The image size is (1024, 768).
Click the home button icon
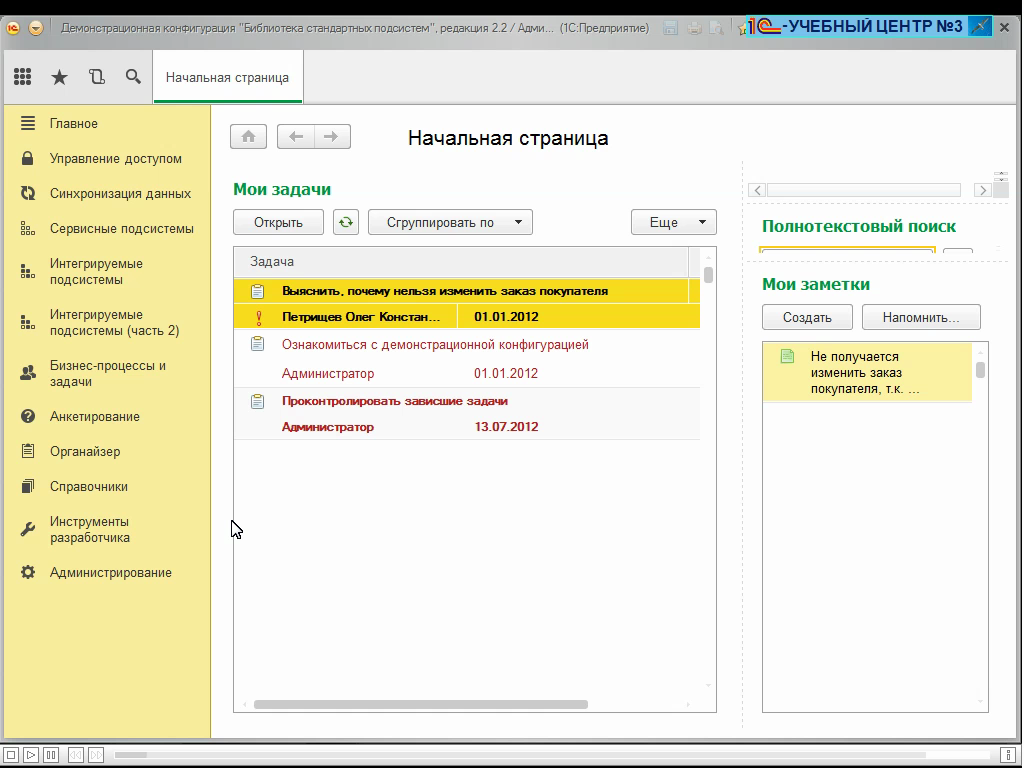(248, 136)
